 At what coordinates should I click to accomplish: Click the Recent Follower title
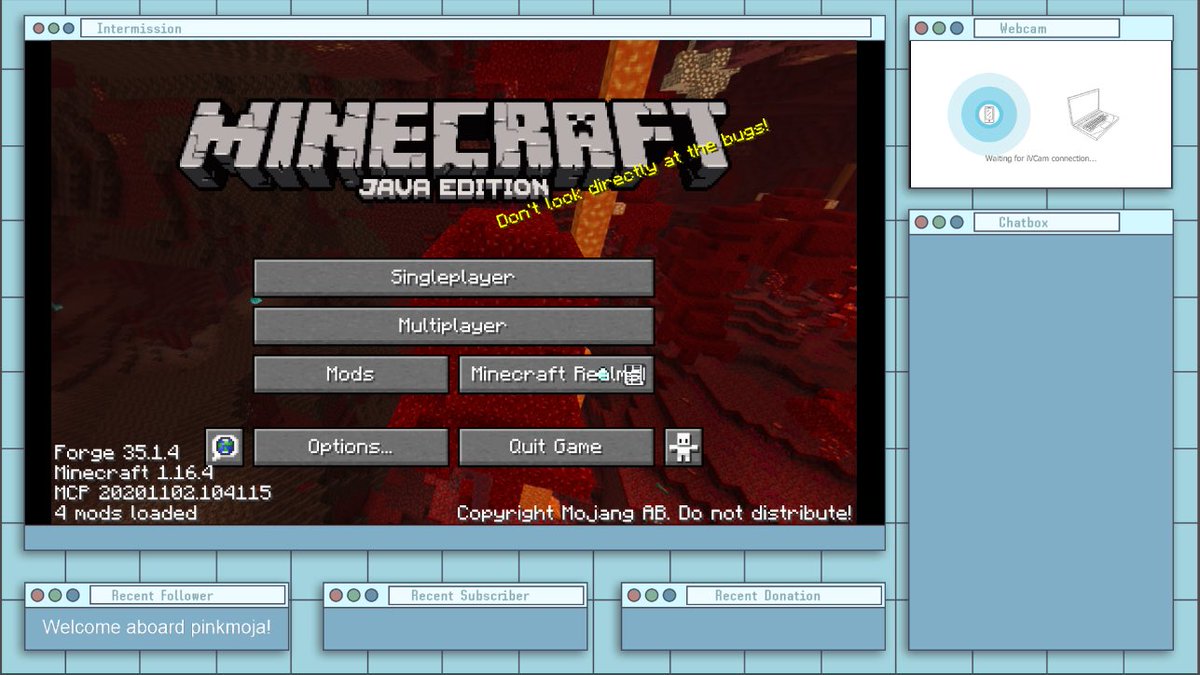tap(162, 595)
